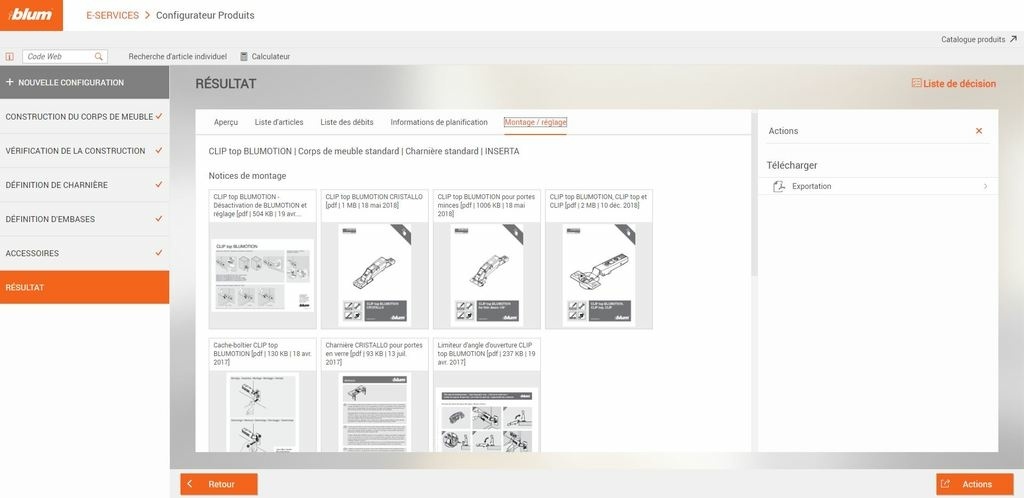Click the magnifier icon in Code Web field
Viewport: 1024px width, 498px height.
click(99, 57)
